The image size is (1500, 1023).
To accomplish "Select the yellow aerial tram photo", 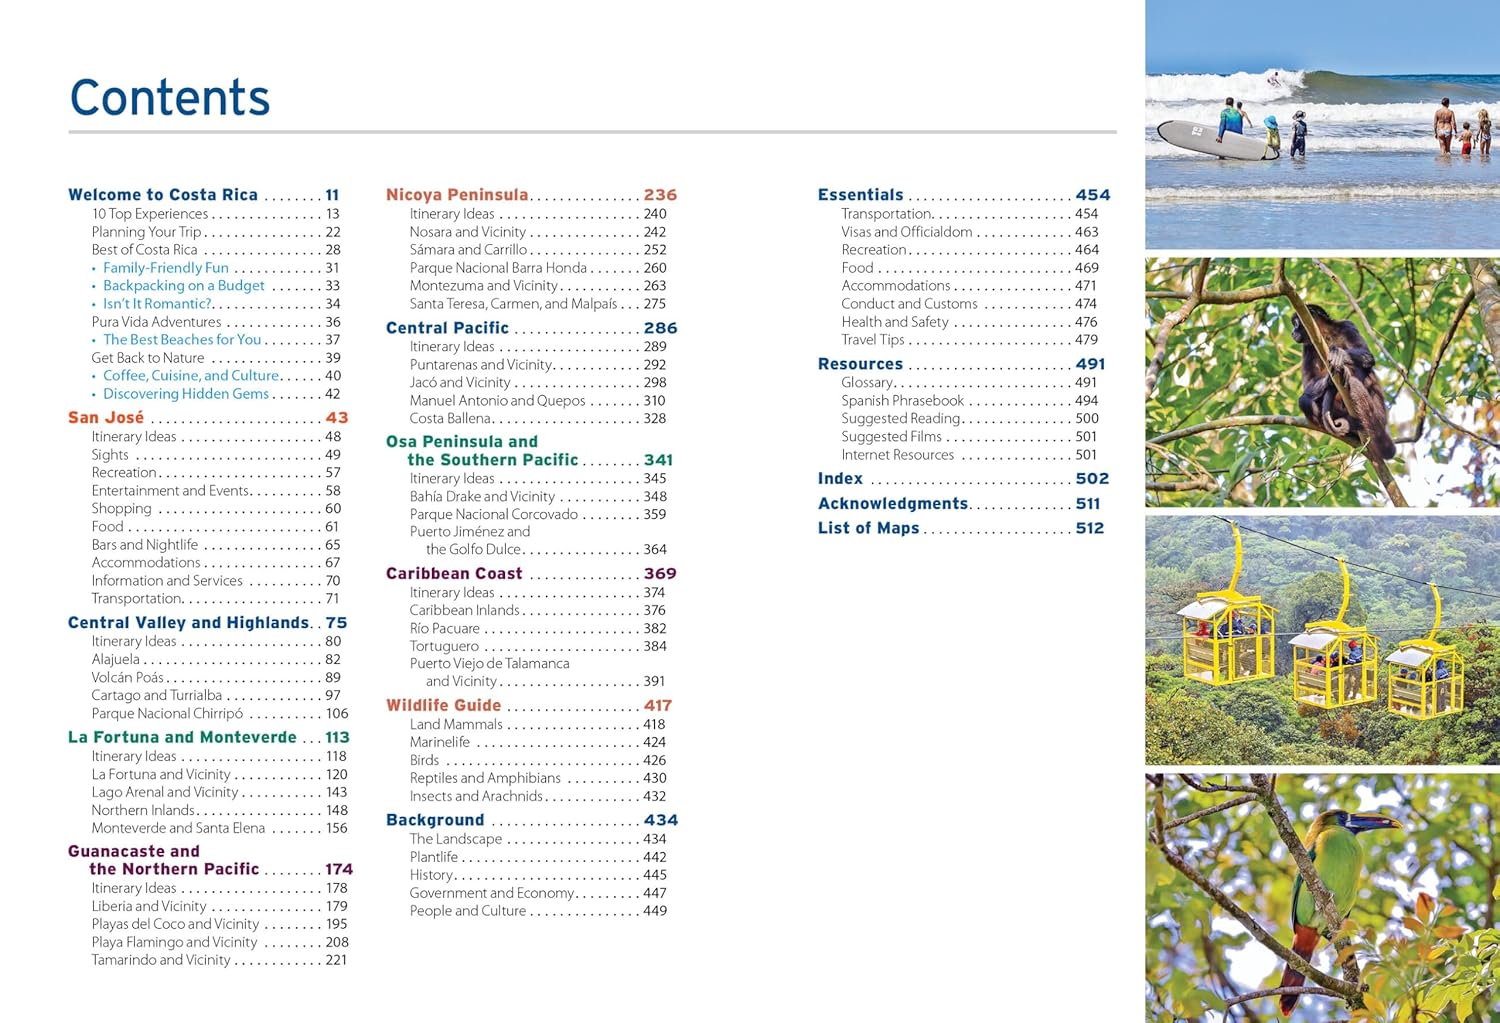I will (x=1322, y=640).
